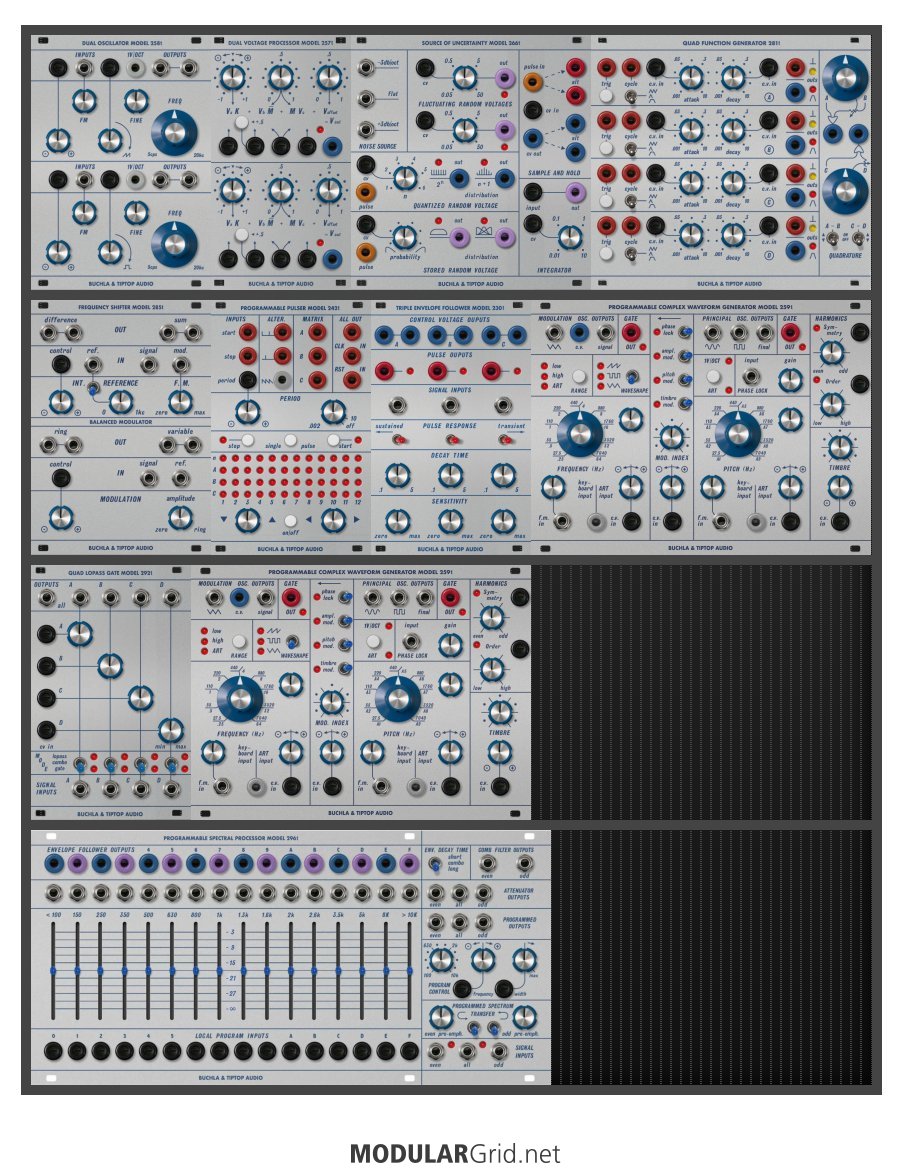
Task: Click the below-100 Hz band slider on Spectral Processor
Action: point(53,970)
